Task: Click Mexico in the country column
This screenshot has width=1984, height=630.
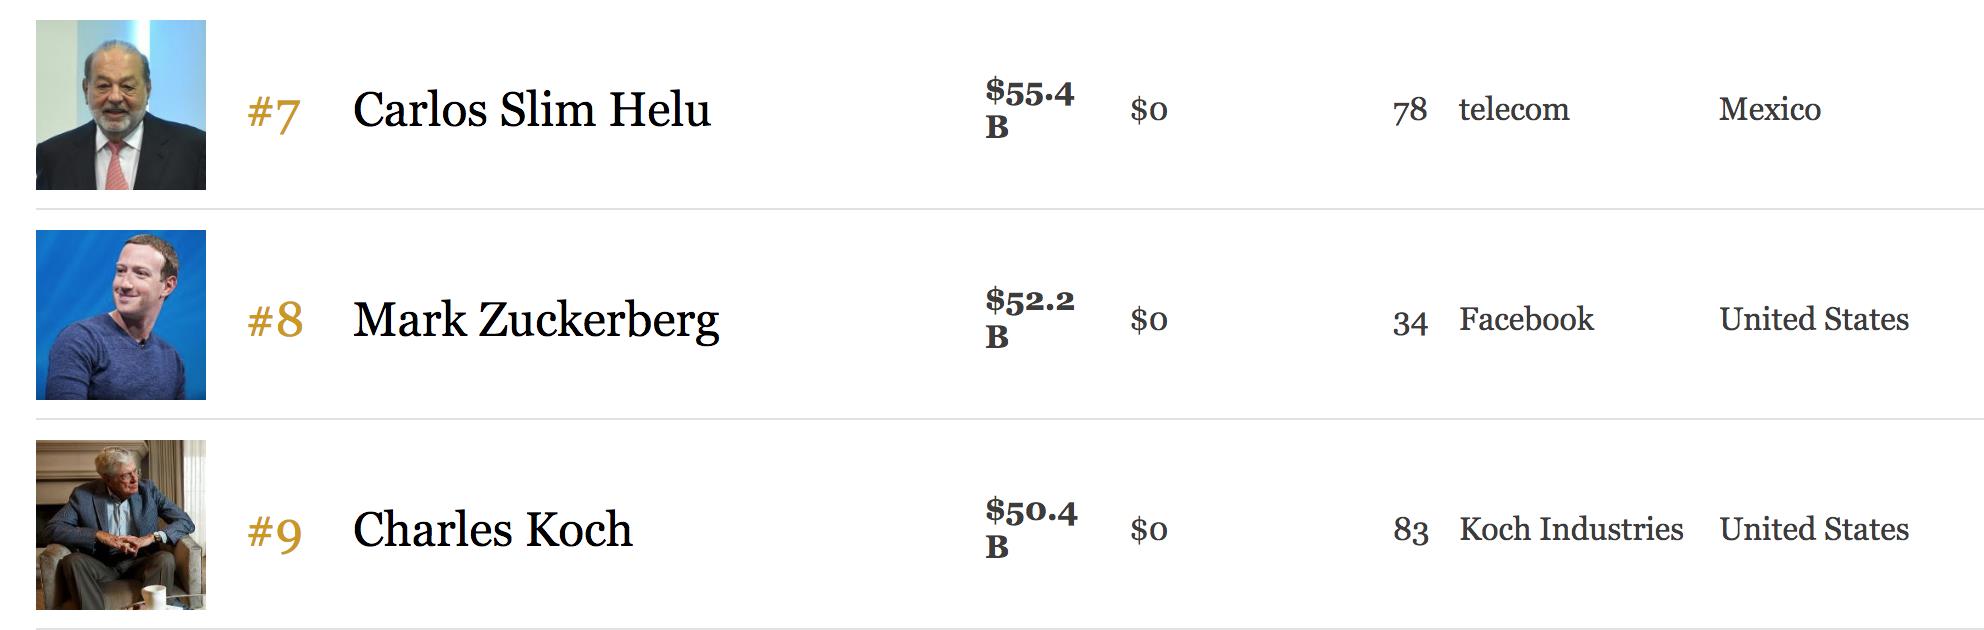Action: click(1770, 109)
